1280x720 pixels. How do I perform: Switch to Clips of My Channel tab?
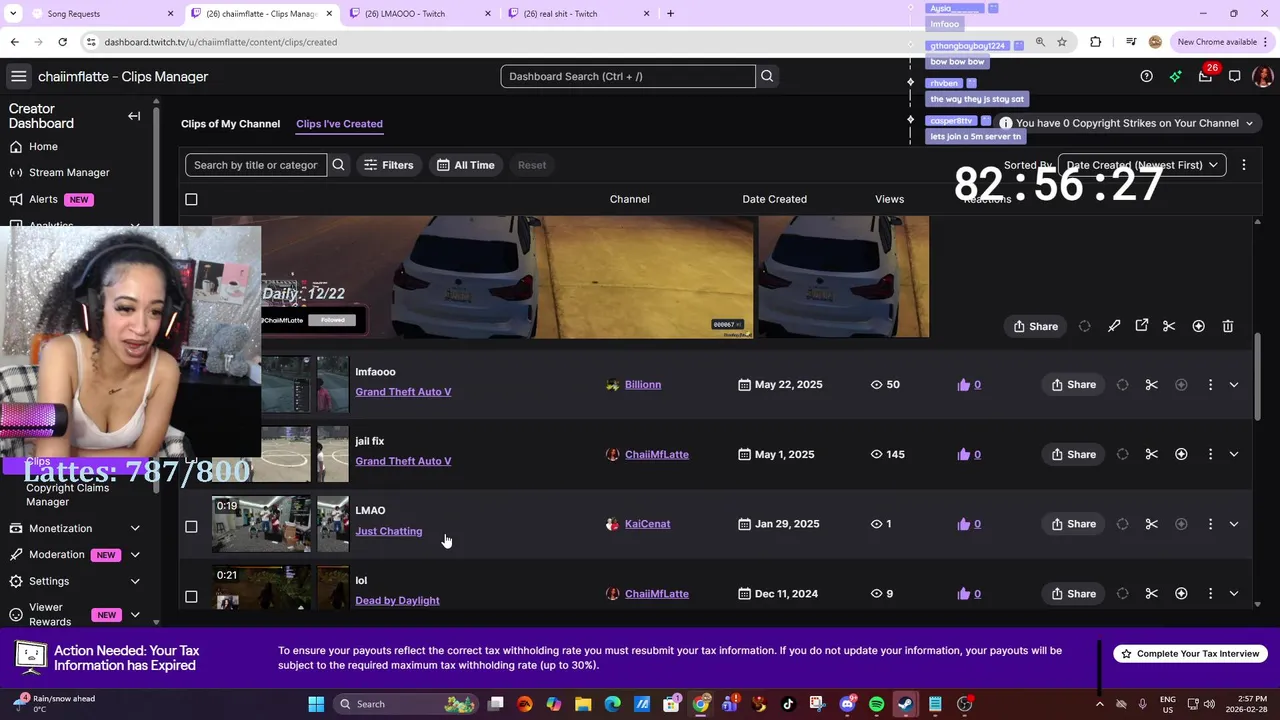(x=230, y=124)
